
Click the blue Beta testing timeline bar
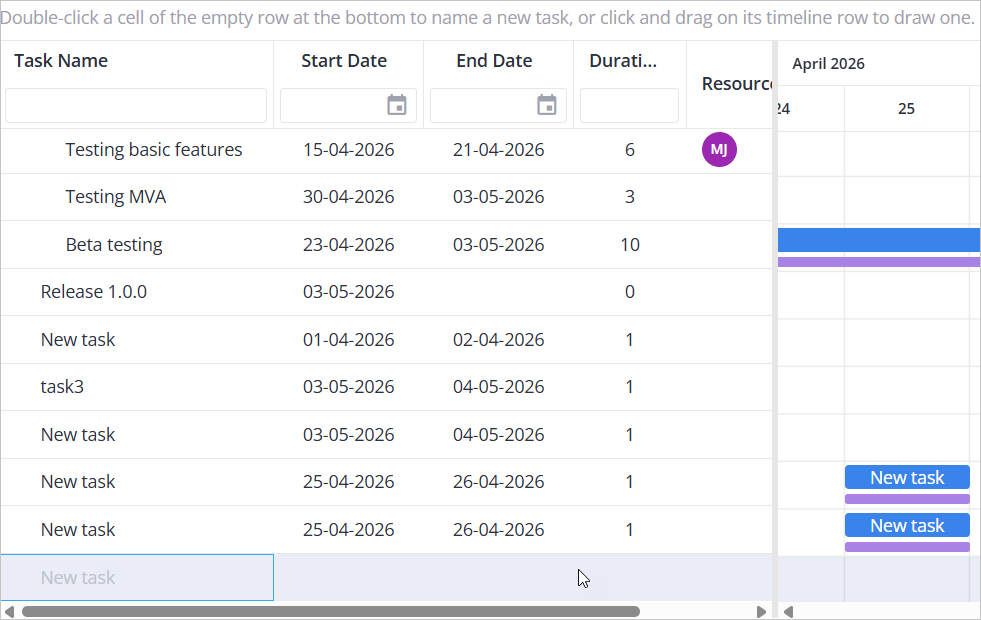(x=878, y=240)
